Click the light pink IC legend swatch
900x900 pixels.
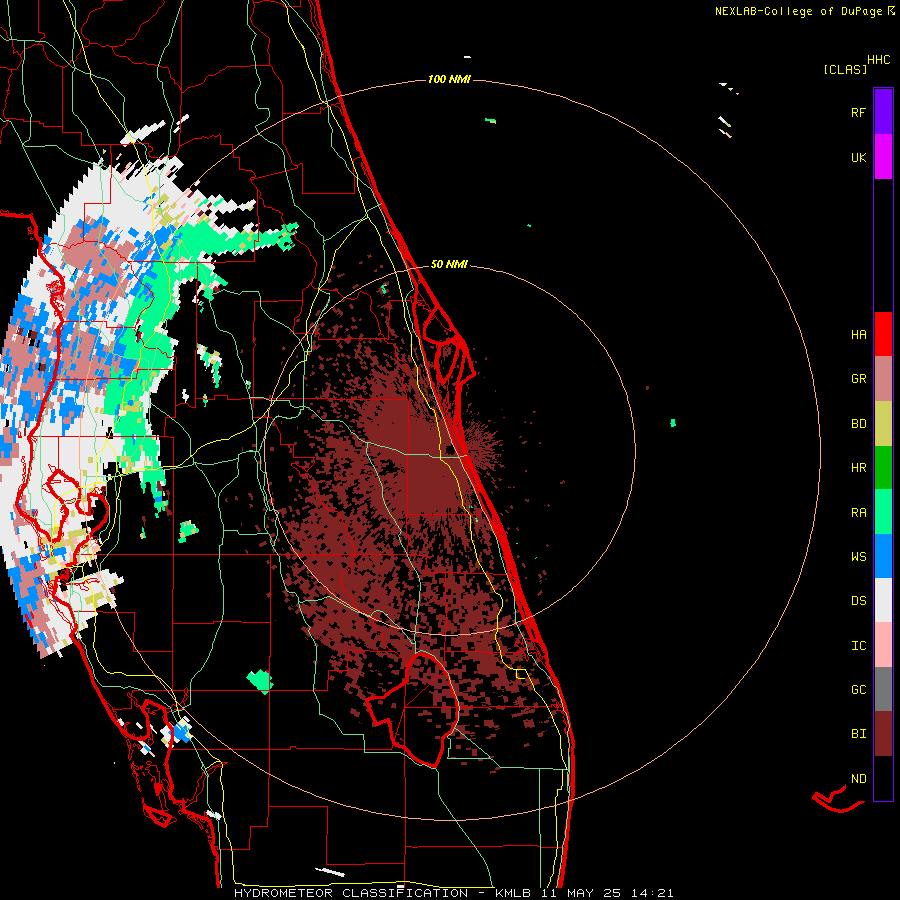(883, 645)
